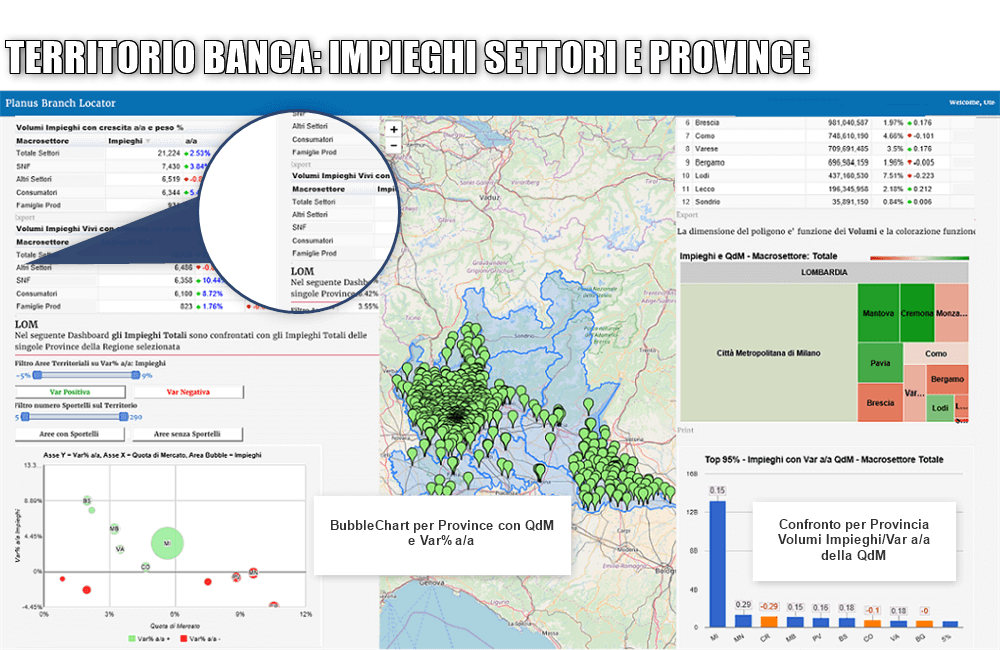Image resolution: width=1000 pixels, height=650 pixels.
Task: Zoom out on the map with minus button
Action: [394, 145]
